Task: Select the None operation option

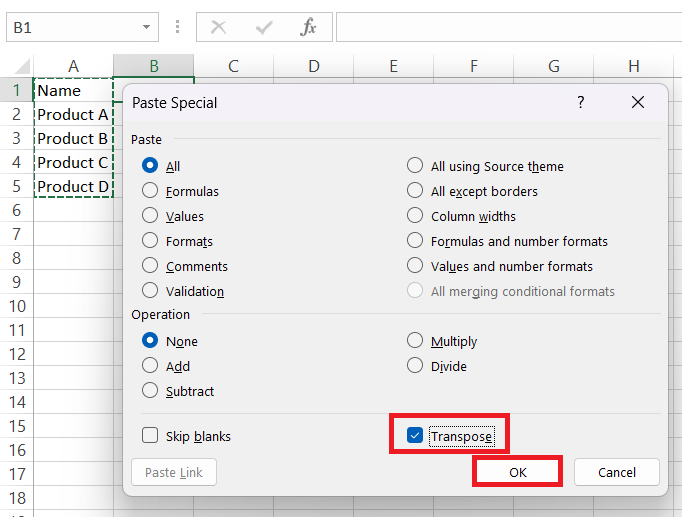Action: point(170,341)
